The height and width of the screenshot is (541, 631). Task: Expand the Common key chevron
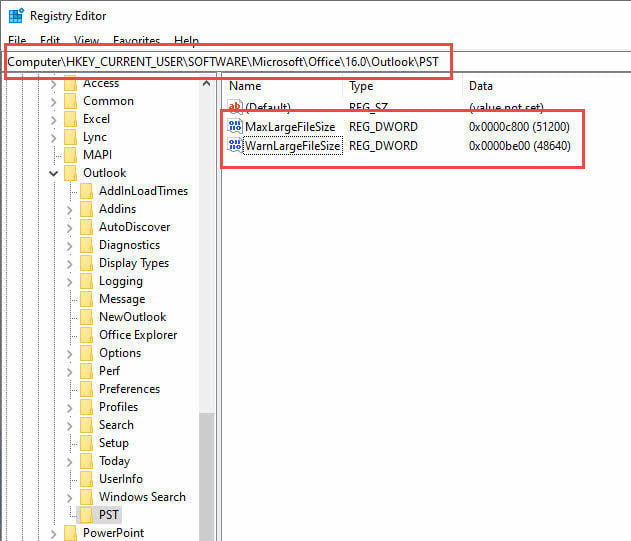pos(54,102)
